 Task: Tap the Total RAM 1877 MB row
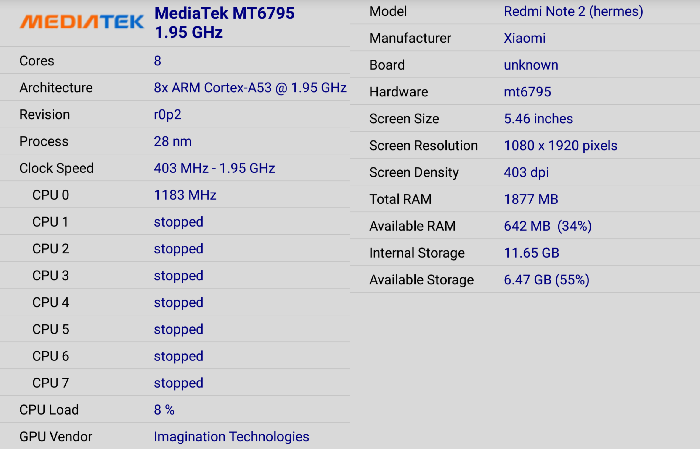click(525, 199)
